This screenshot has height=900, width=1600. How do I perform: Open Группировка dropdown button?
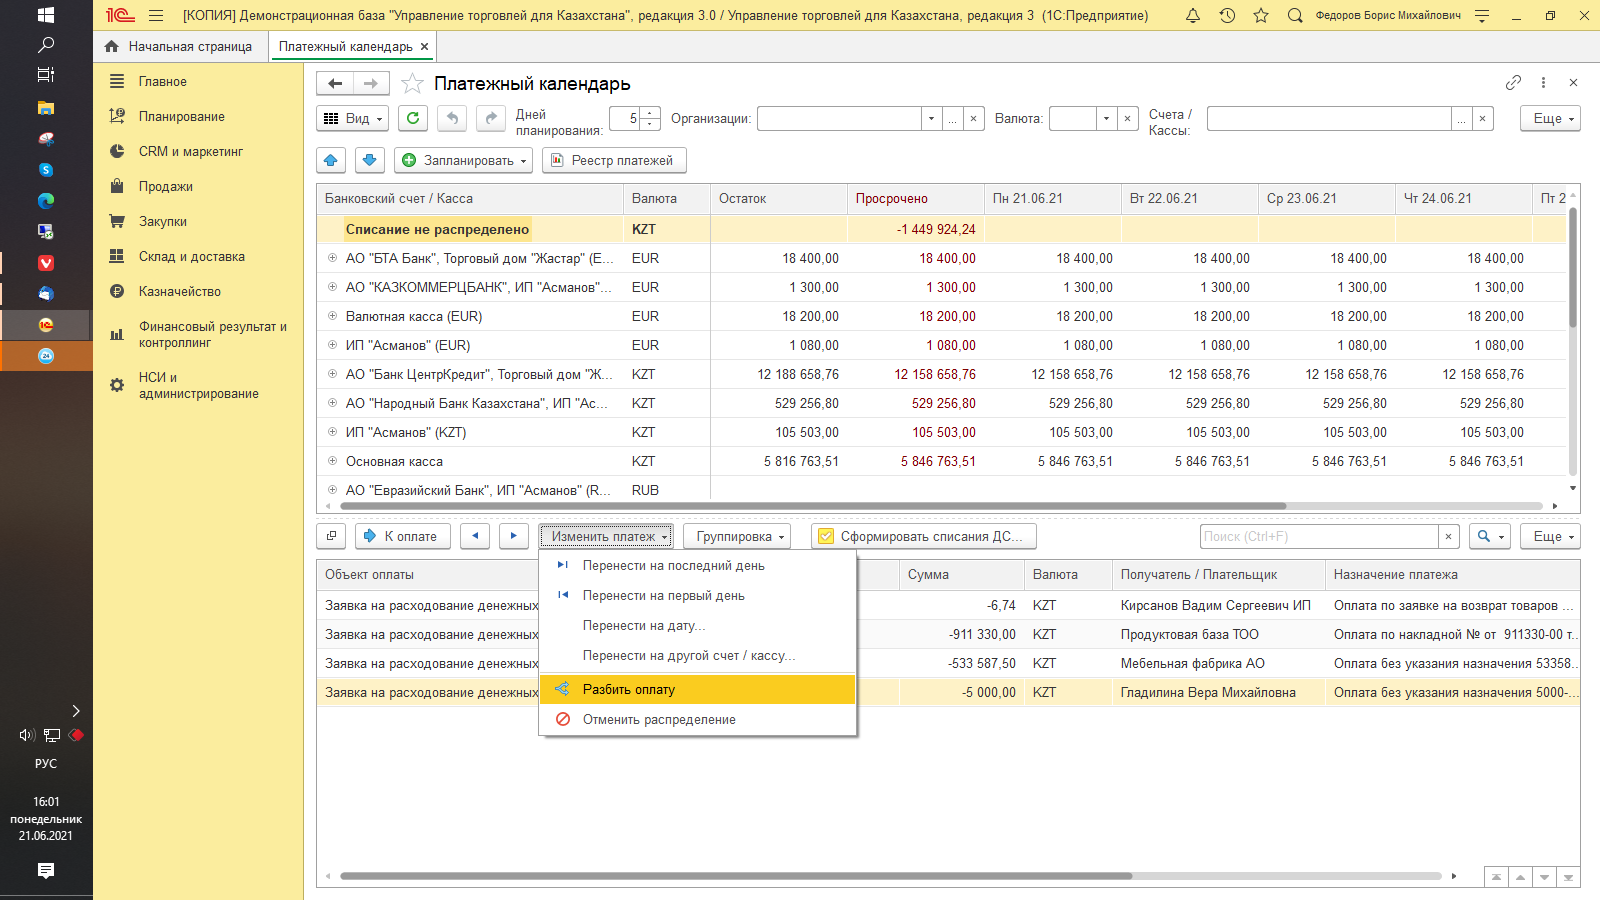coord(741,536)
